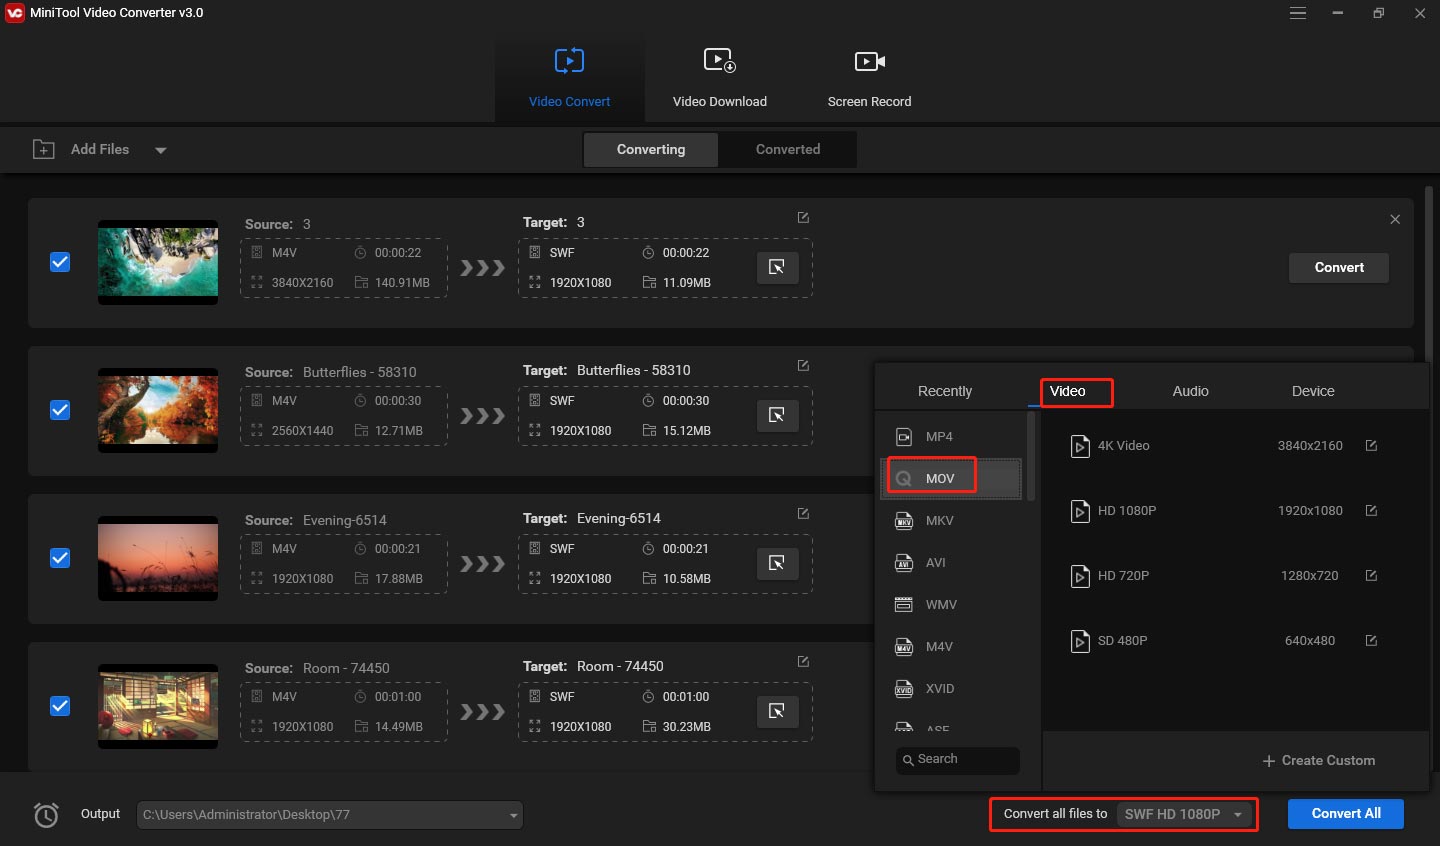The height and width of the screenshot is (846, 1440).
Task: Edit the HD 720P preset settings
Action: (x=1371, y=576)
